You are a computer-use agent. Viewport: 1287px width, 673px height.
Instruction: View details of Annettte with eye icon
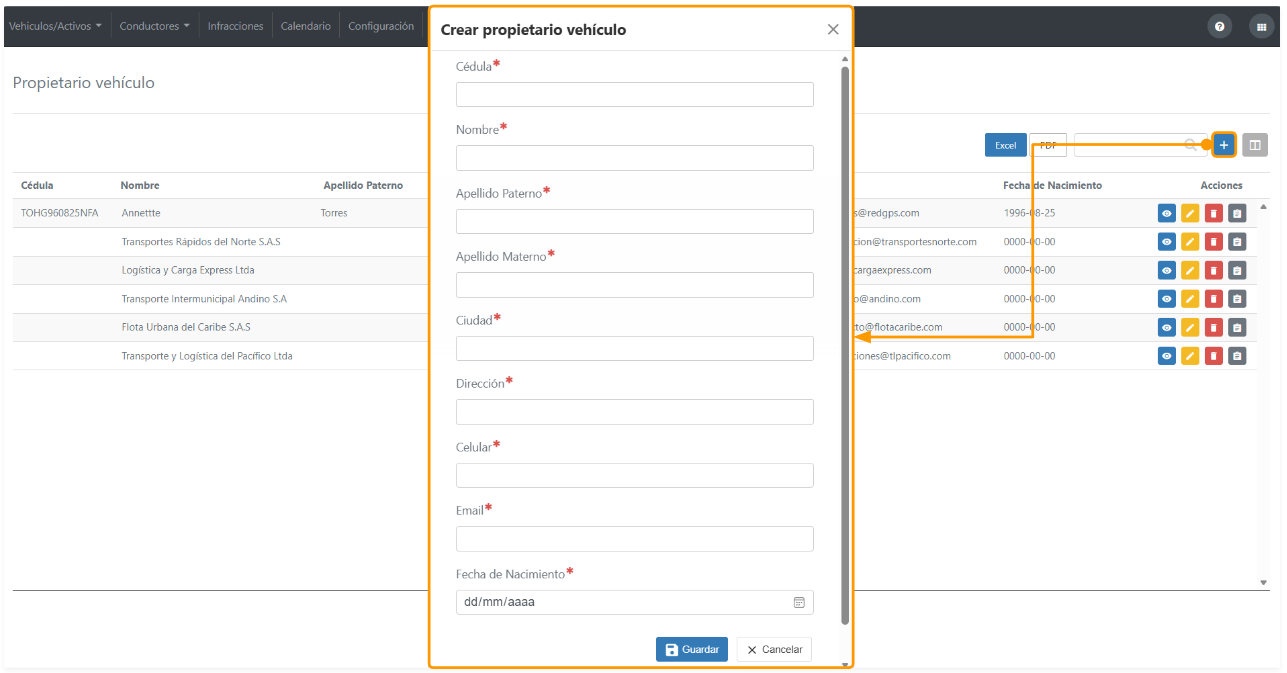click(x=1166, y=213)
